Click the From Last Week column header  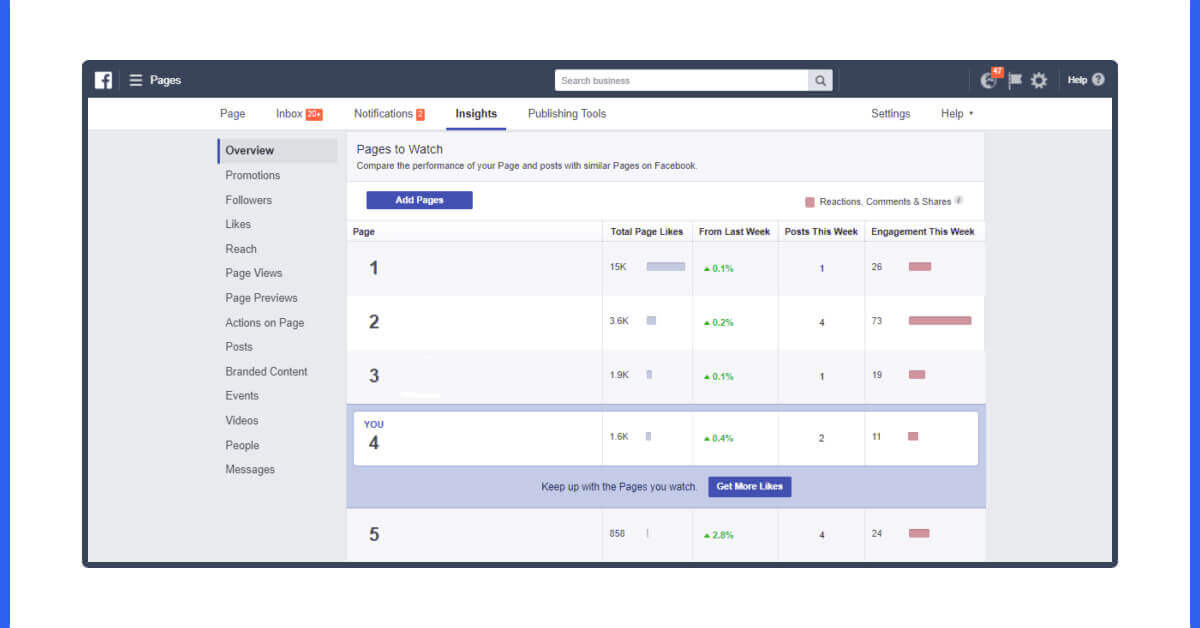[734, 232]
